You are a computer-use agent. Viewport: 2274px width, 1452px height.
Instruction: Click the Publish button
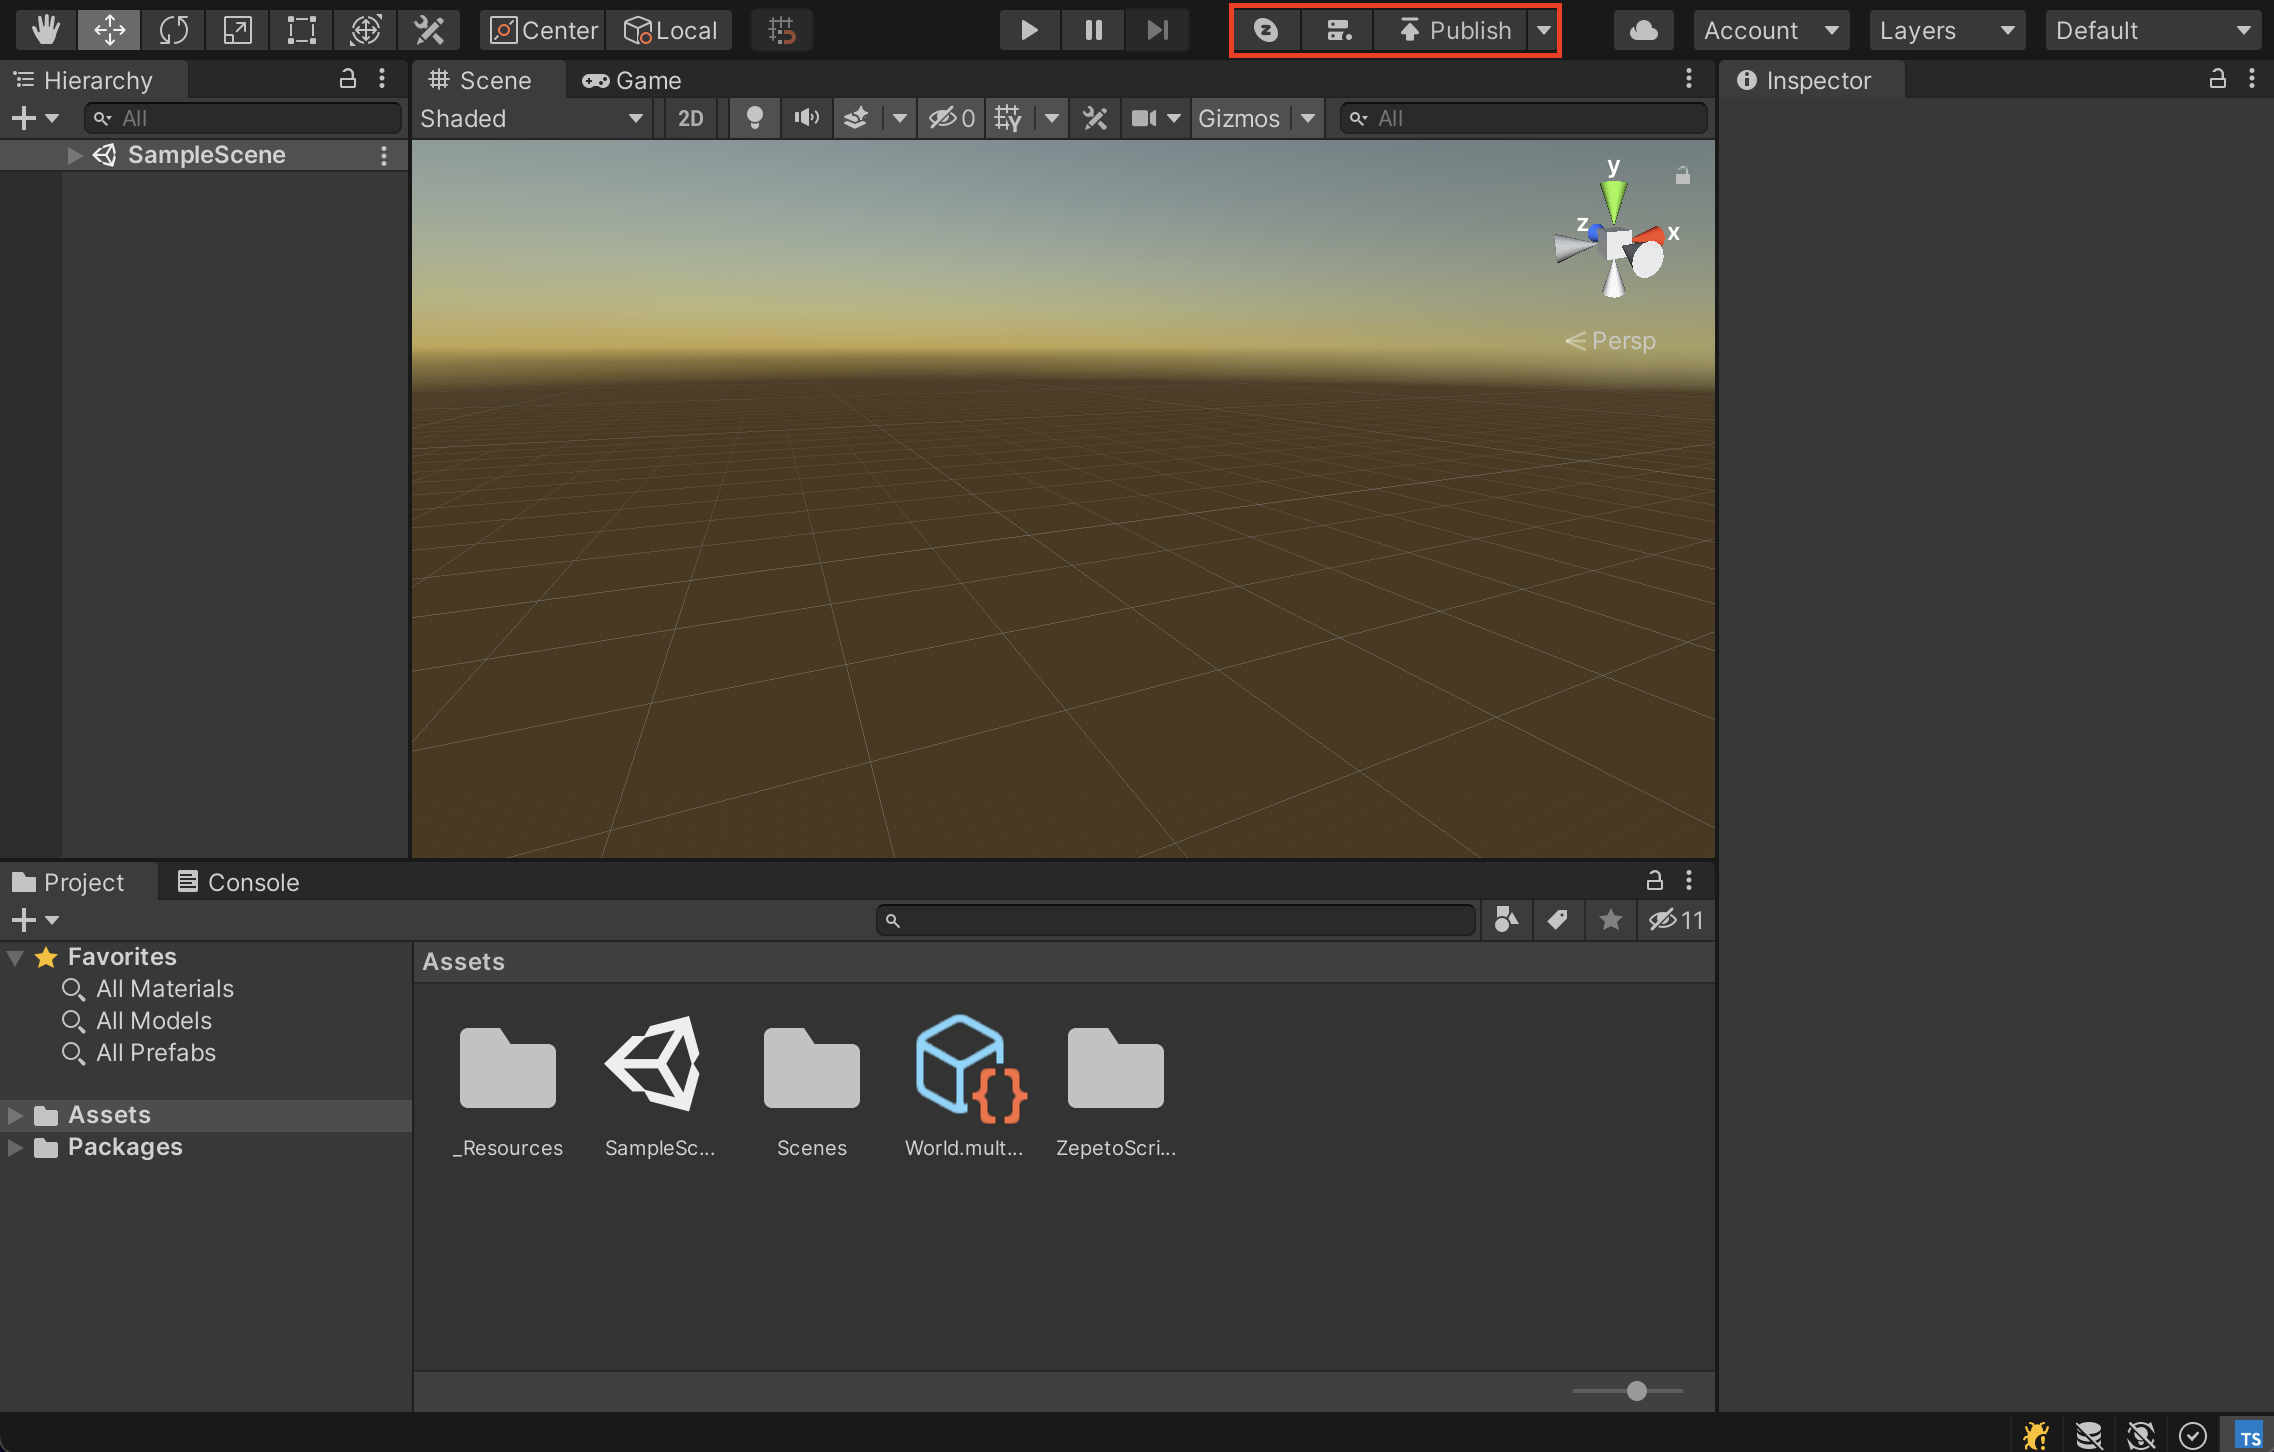[x=1455, y=30]
